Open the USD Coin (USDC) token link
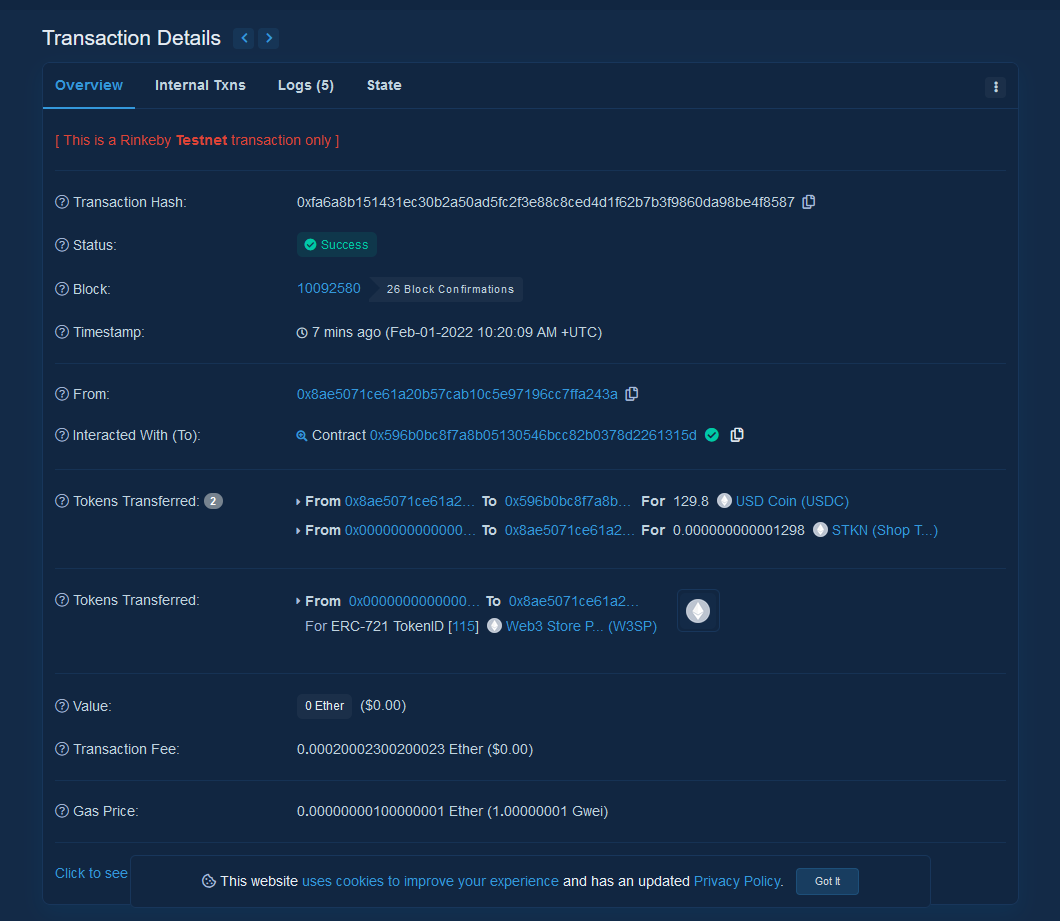This screenshot has width=1060, height=921. click(x=792, y=501)
